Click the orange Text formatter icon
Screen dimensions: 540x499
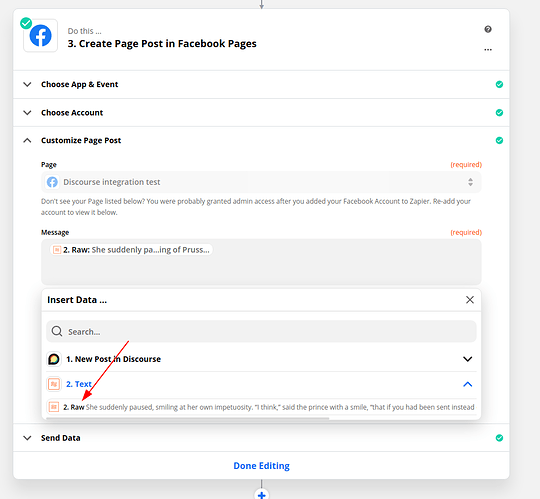pyautogui.click(x=54, y=384)
